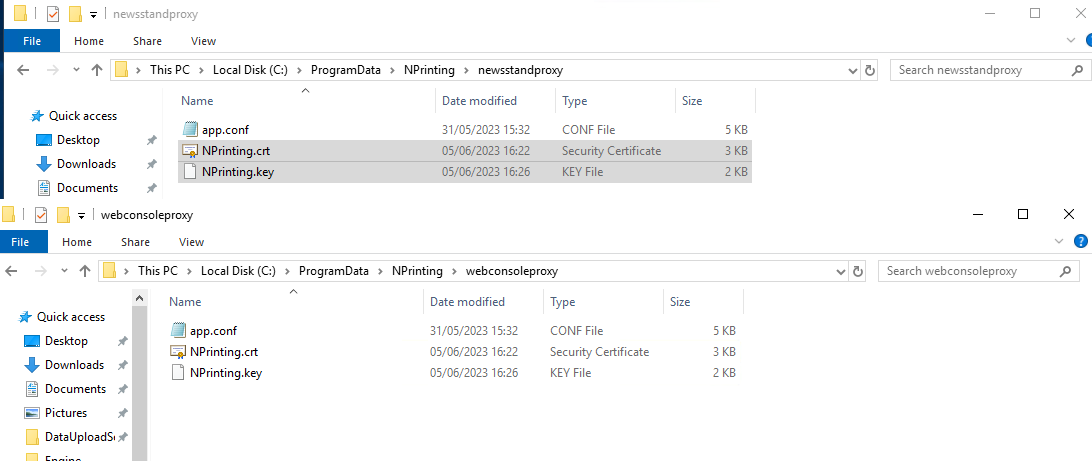1092x461 pixels.
Task: Open Desktop in newsstandproxy navigation pane
Action: click(78, 140)
